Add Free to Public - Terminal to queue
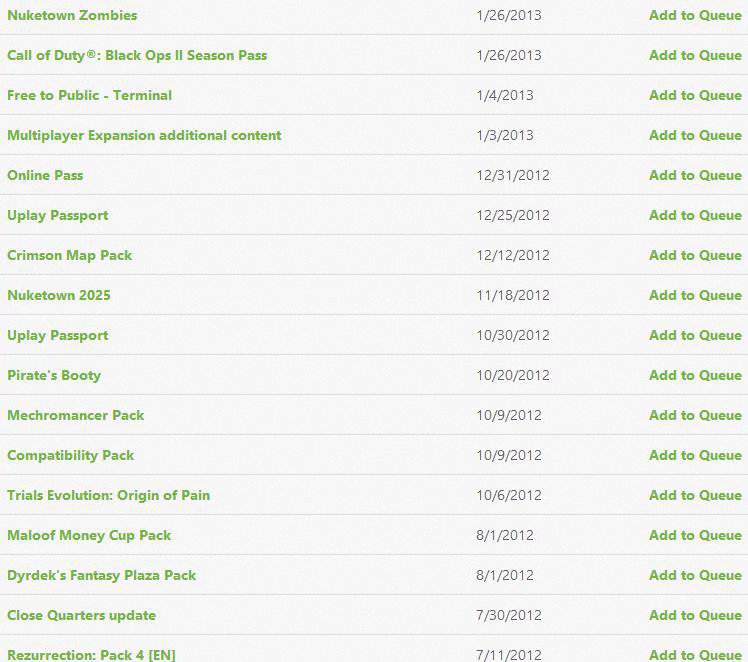The width and height of the screenshot is (748, 662). pos(695,95)
